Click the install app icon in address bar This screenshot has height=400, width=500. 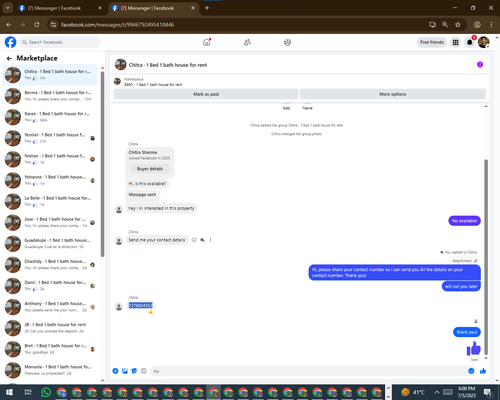433,25
